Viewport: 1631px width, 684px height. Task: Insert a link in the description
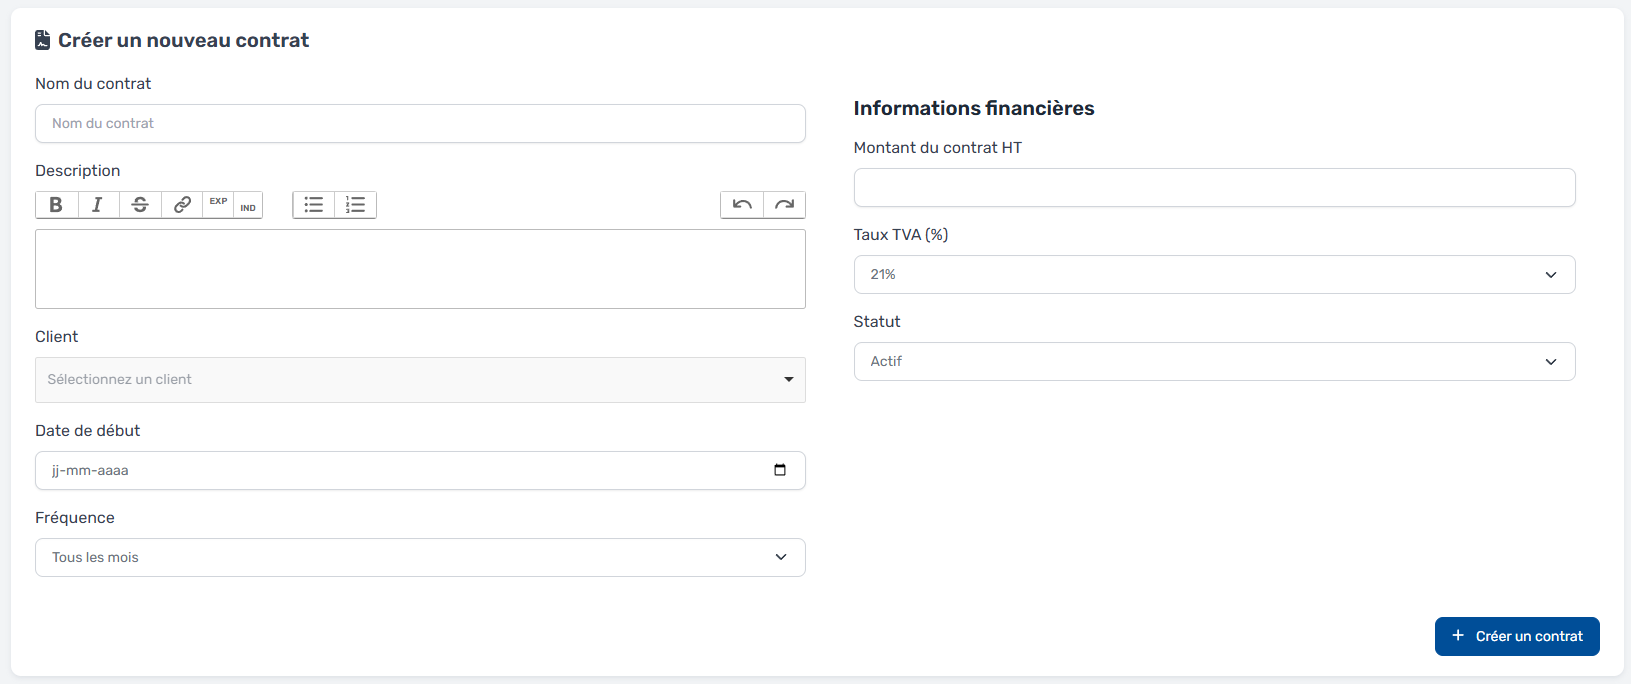[182, 205]
